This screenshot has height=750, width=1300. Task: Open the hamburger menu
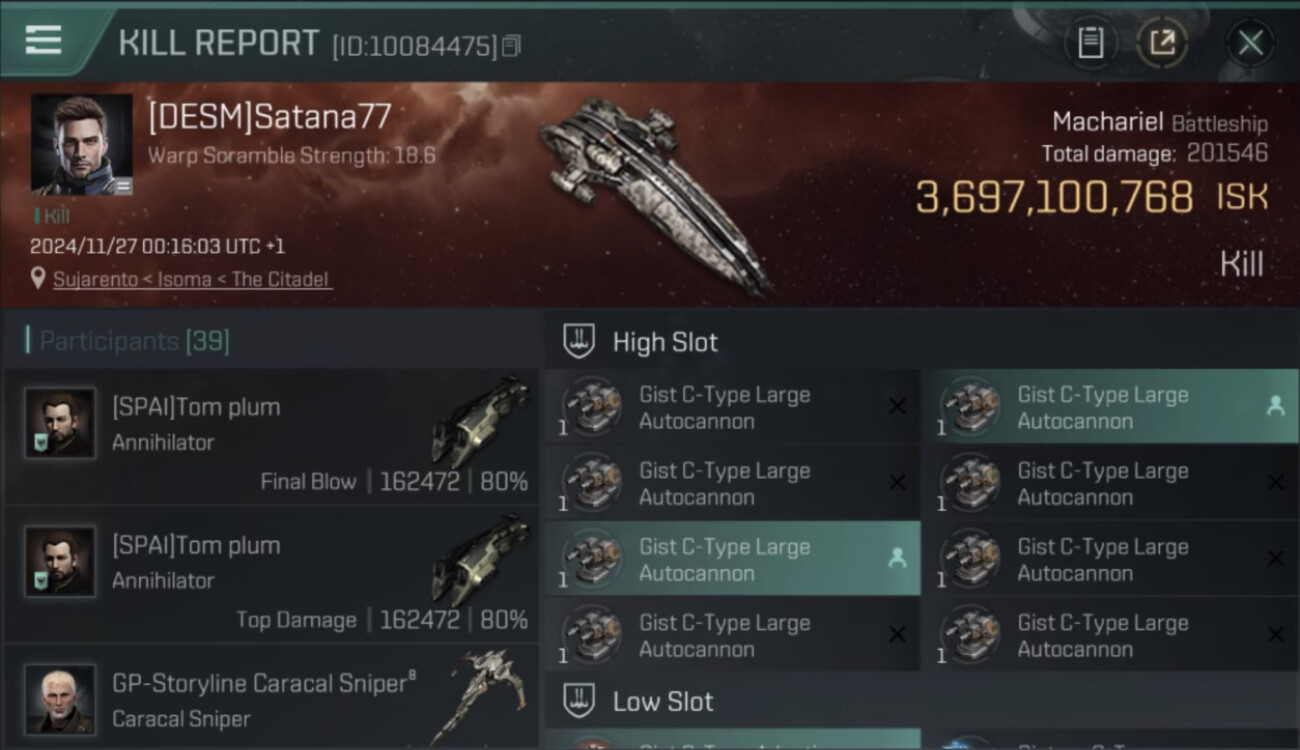coord(43,40)
